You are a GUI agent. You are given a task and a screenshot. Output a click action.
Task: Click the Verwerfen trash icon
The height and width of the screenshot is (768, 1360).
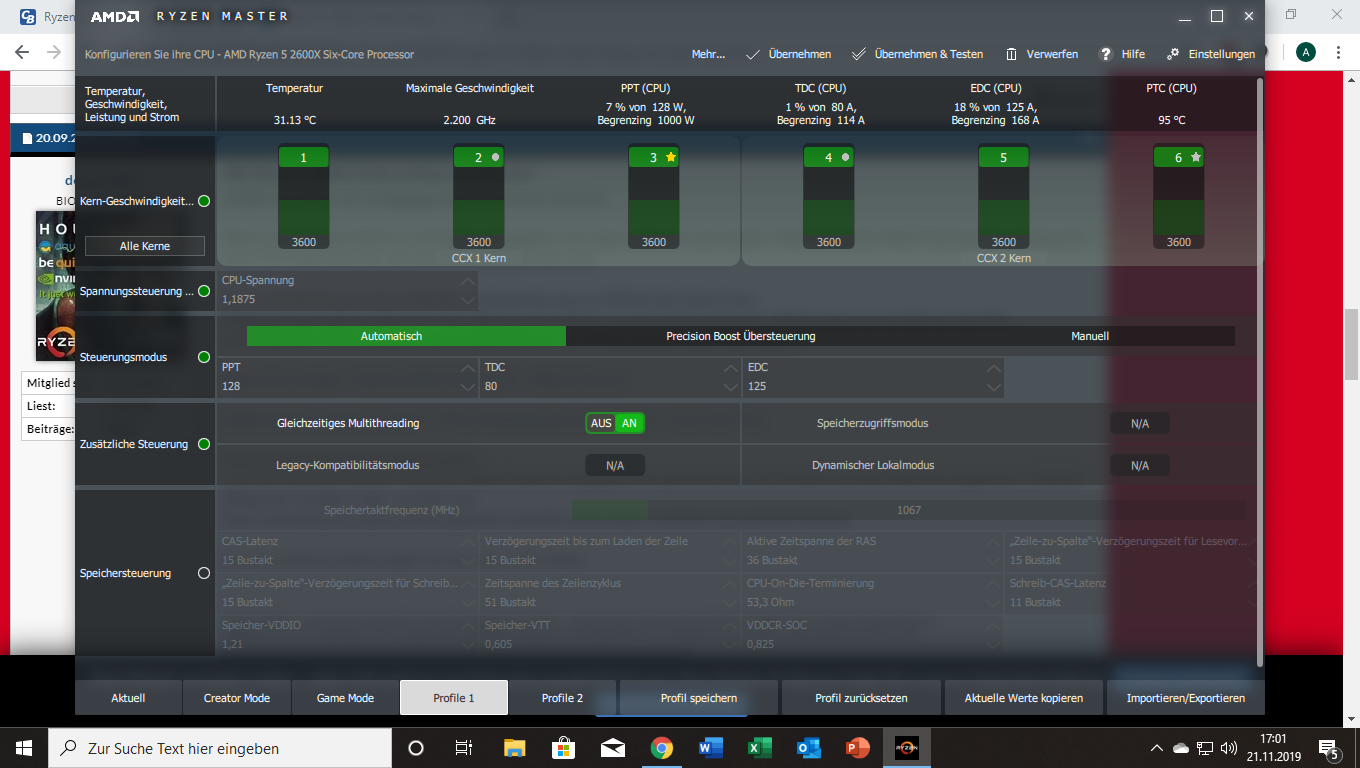point(1012,54)
